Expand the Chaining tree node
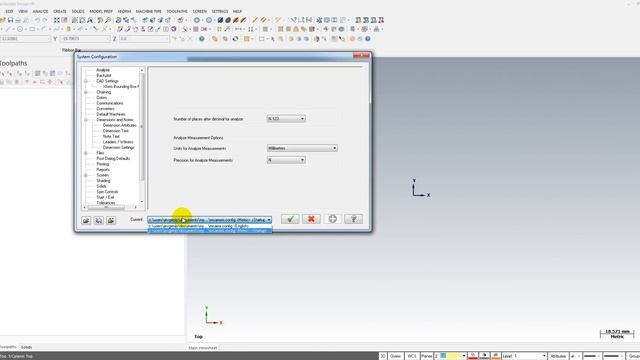The height and width of the screenshot is (360, 640). (x=86, y=92)
